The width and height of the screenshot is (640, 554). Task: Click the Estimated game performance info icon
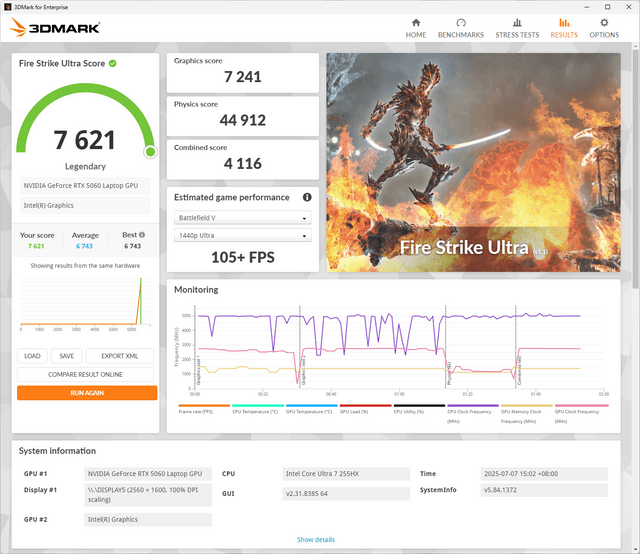(307, 197)
